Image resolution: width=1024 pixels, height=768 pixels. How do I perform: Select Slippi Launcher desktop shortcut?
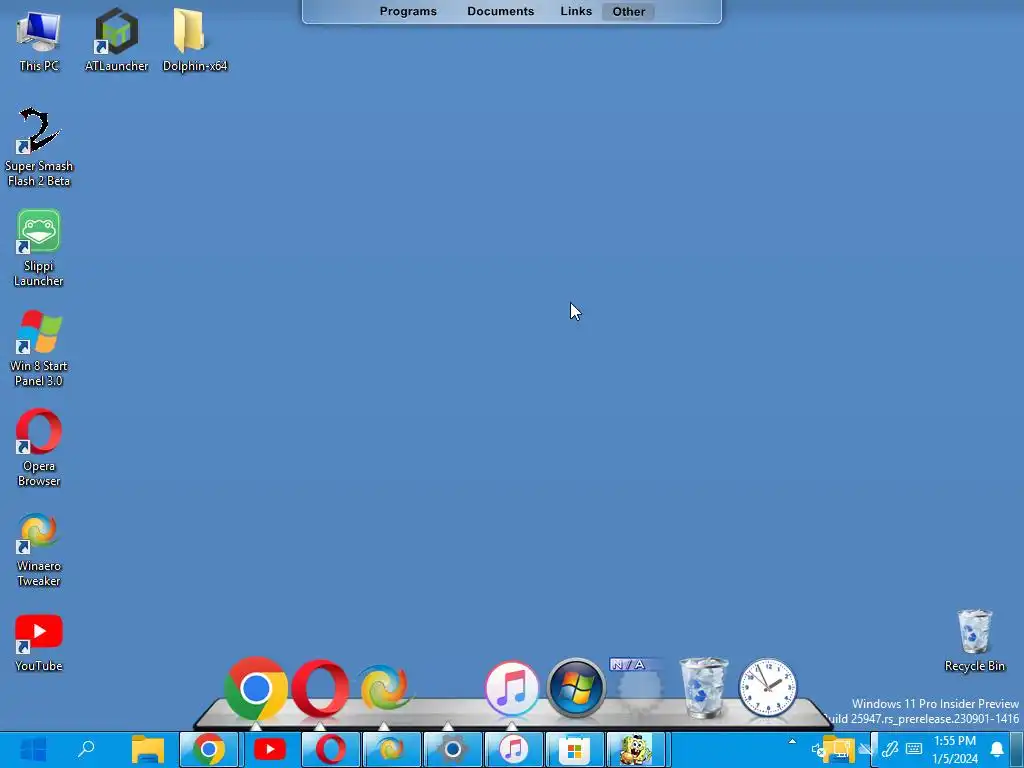[39, 248]
